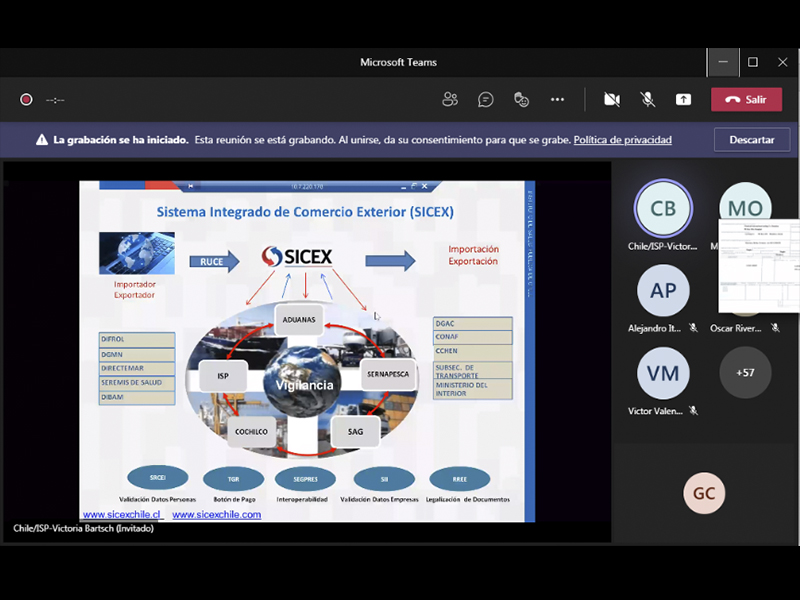Open the www.sicexchile.com link in slide

(216, 514)
